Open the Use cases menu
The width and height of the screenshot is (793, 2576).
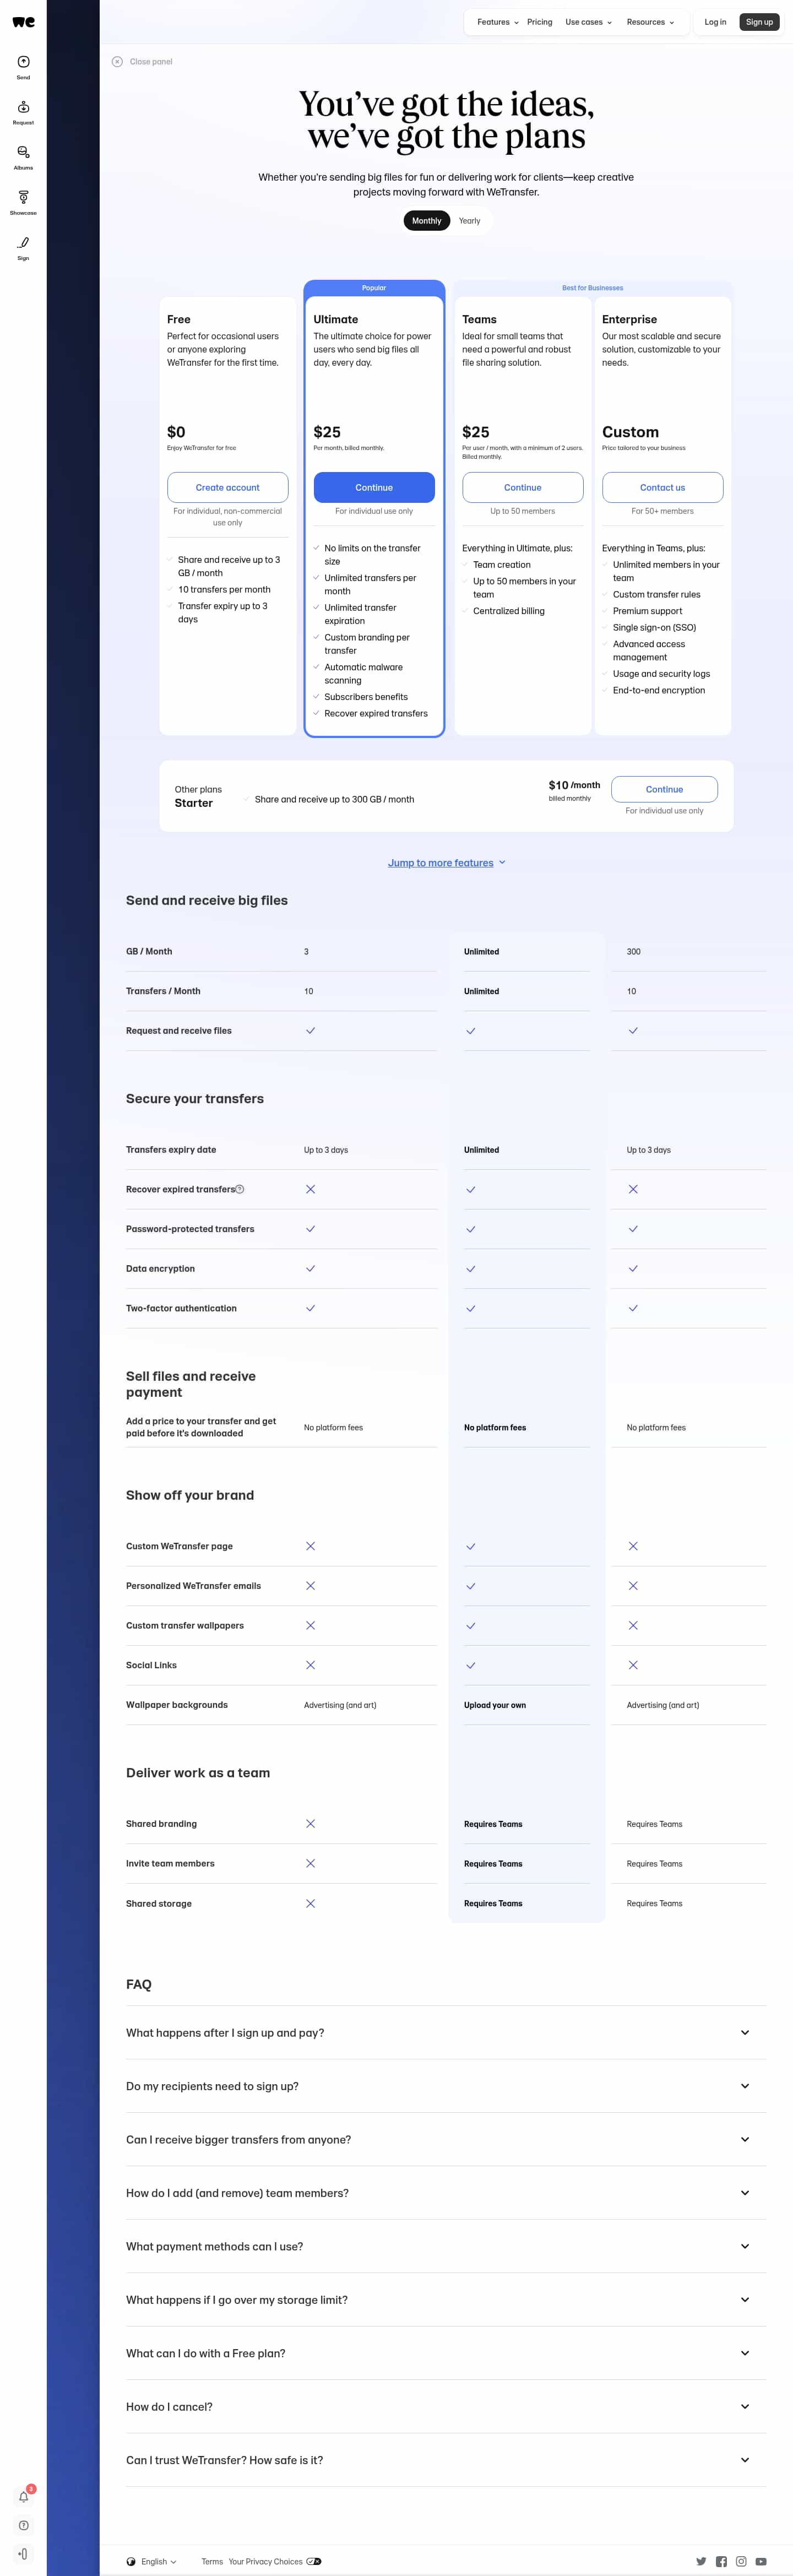click(x=588, y=22)
